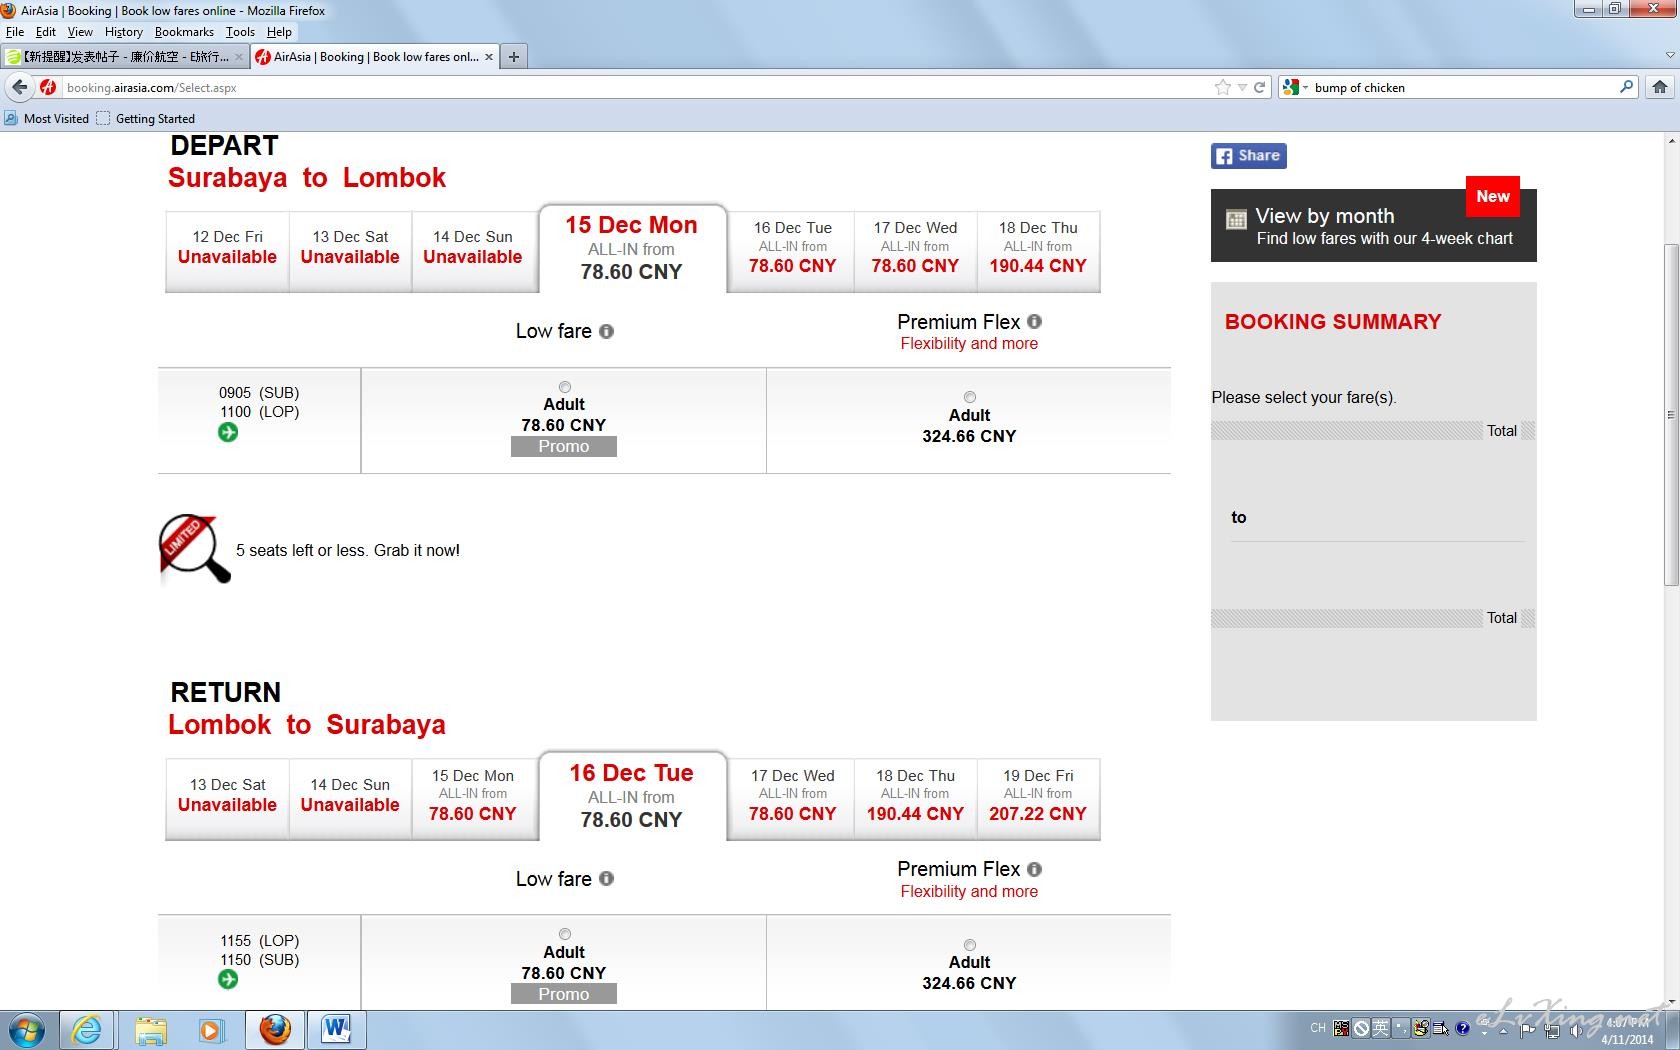Select departure Premium Flex 324.66 CNY radio
1680x1050 pixels.
(969, 397)
